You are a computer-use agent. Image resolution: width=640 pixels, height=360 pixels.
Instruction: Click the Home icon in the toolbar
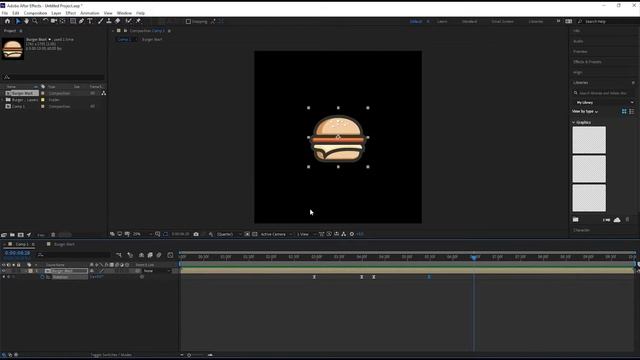[x=7, y=21]
